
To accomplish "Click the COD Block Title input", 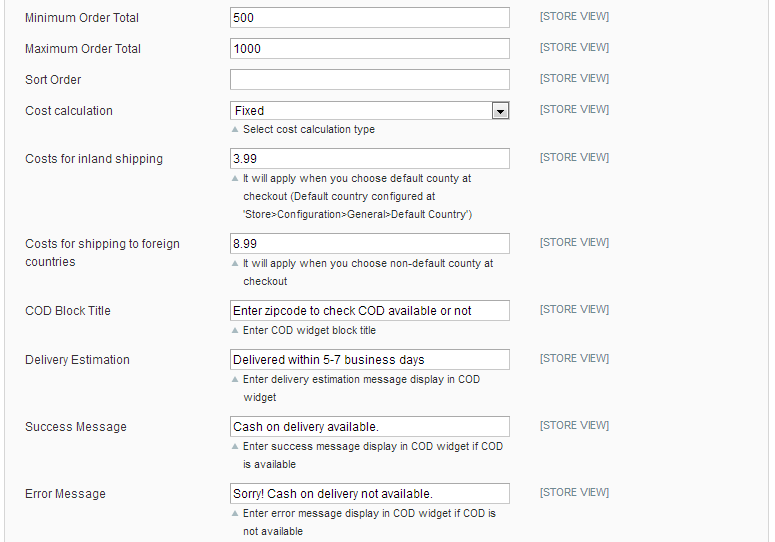I will 369,311.
